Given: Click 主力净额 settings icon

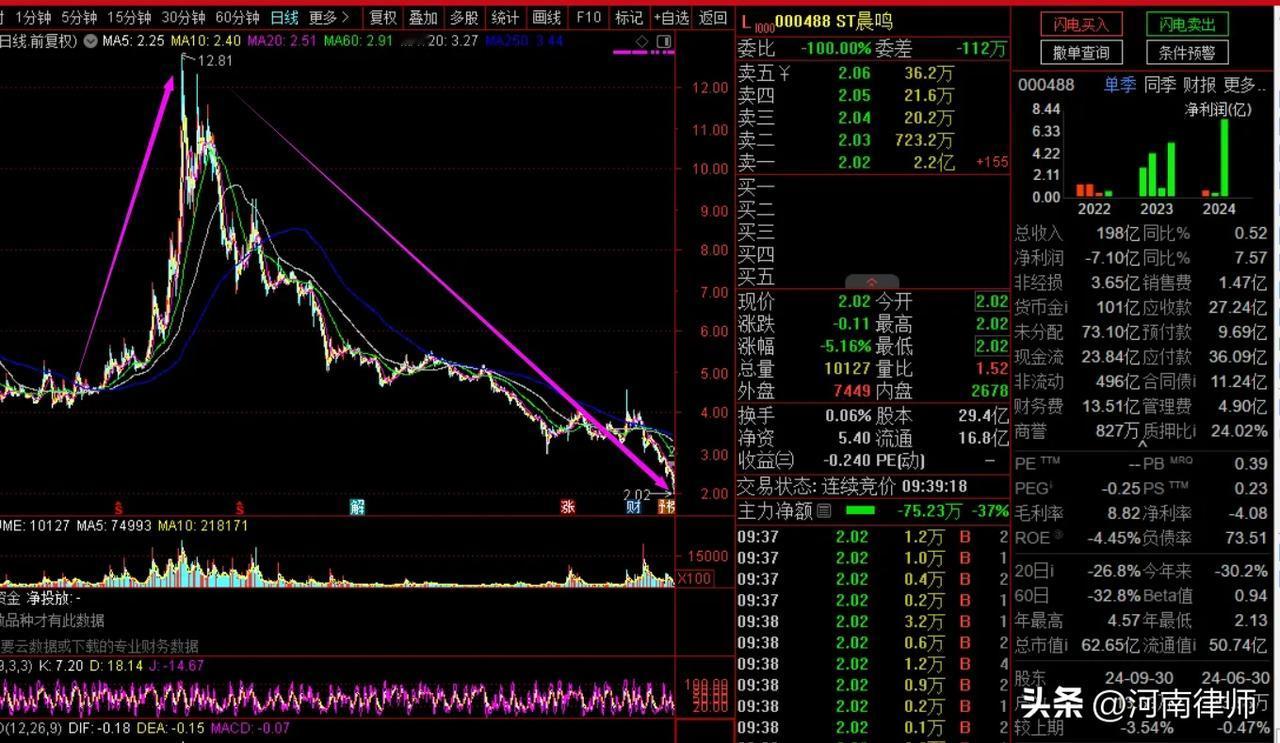Looking at the screenshot, I should tap(824, 511).
